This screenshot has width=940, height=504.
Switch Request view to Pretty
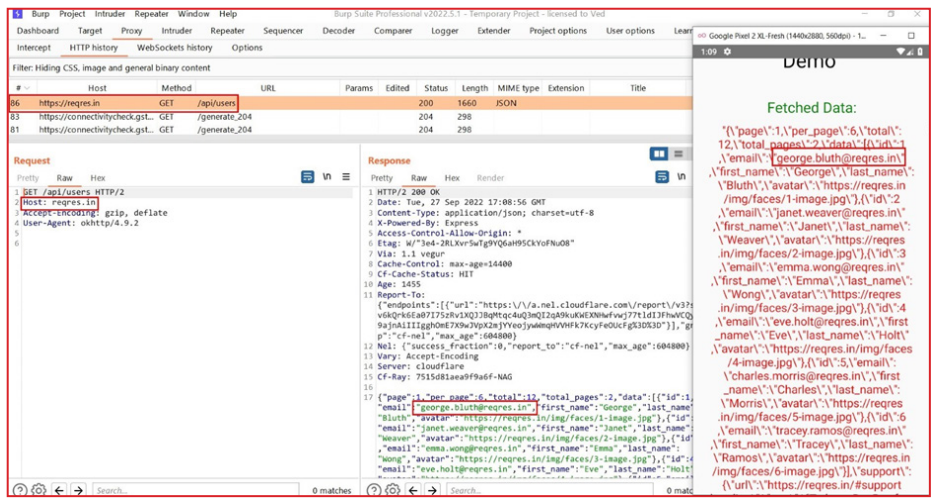pyautogui.click(x=28, y=178)
